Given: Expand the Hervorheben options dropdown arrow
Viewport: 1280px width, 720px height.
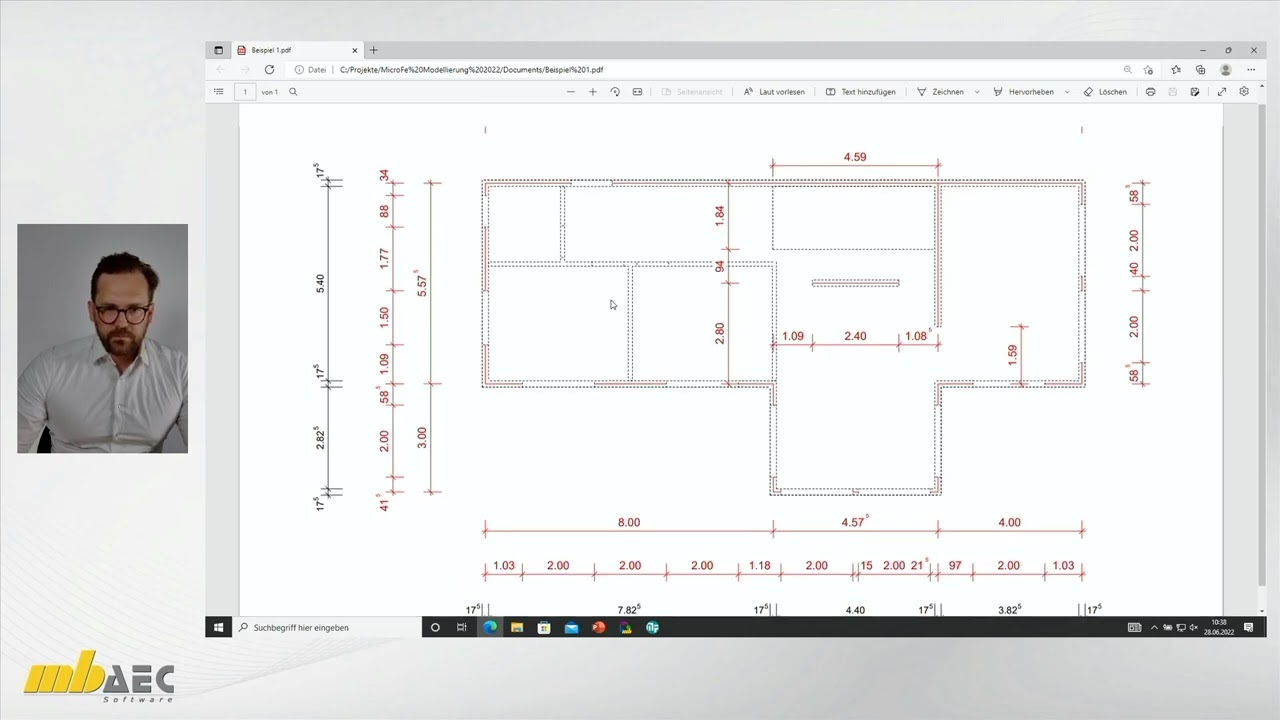Looking at the screenshot, I should pyautogui.click(x=1066, y=91).
